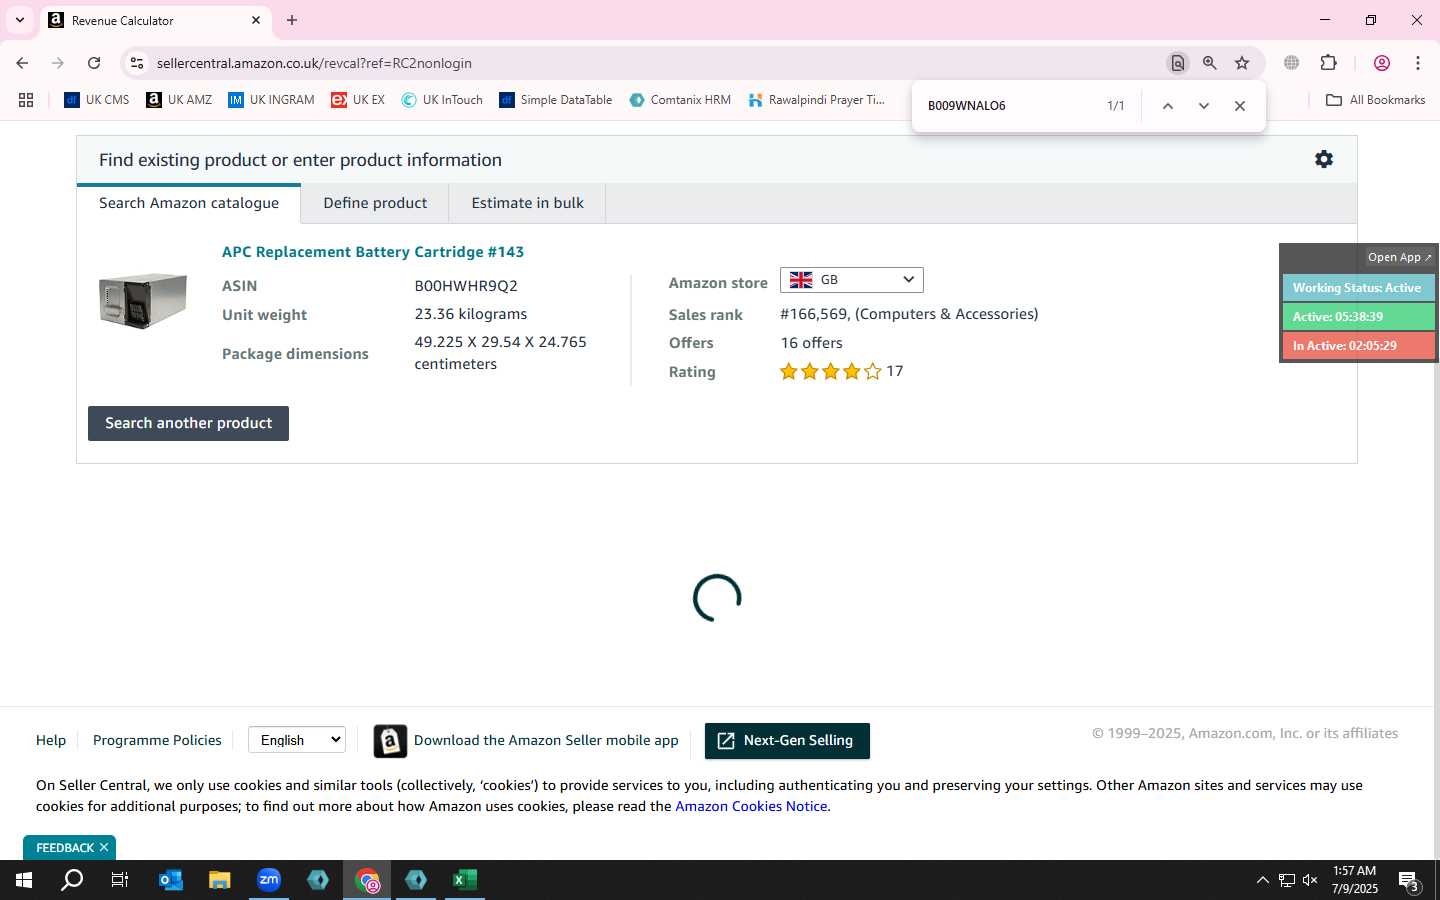1440x900 pixels.
Task: Click the product star rating
Action: pyautogui.click(x=830, y=372)
